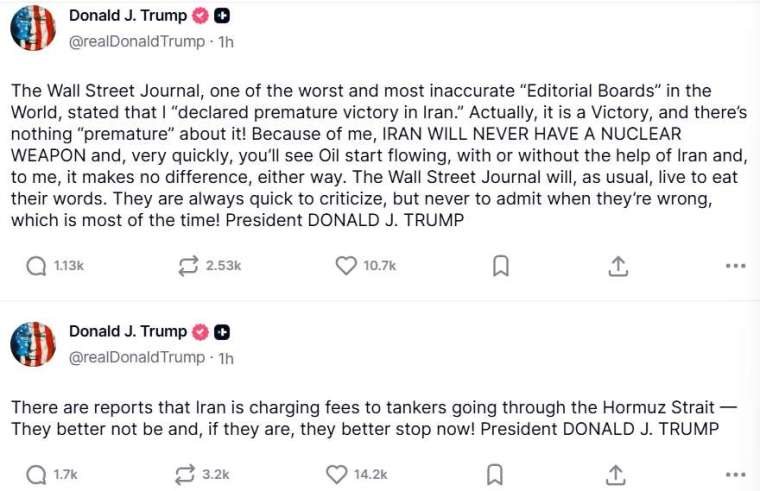
Task: Open more options on the Hormuz post
Action: 735,474
